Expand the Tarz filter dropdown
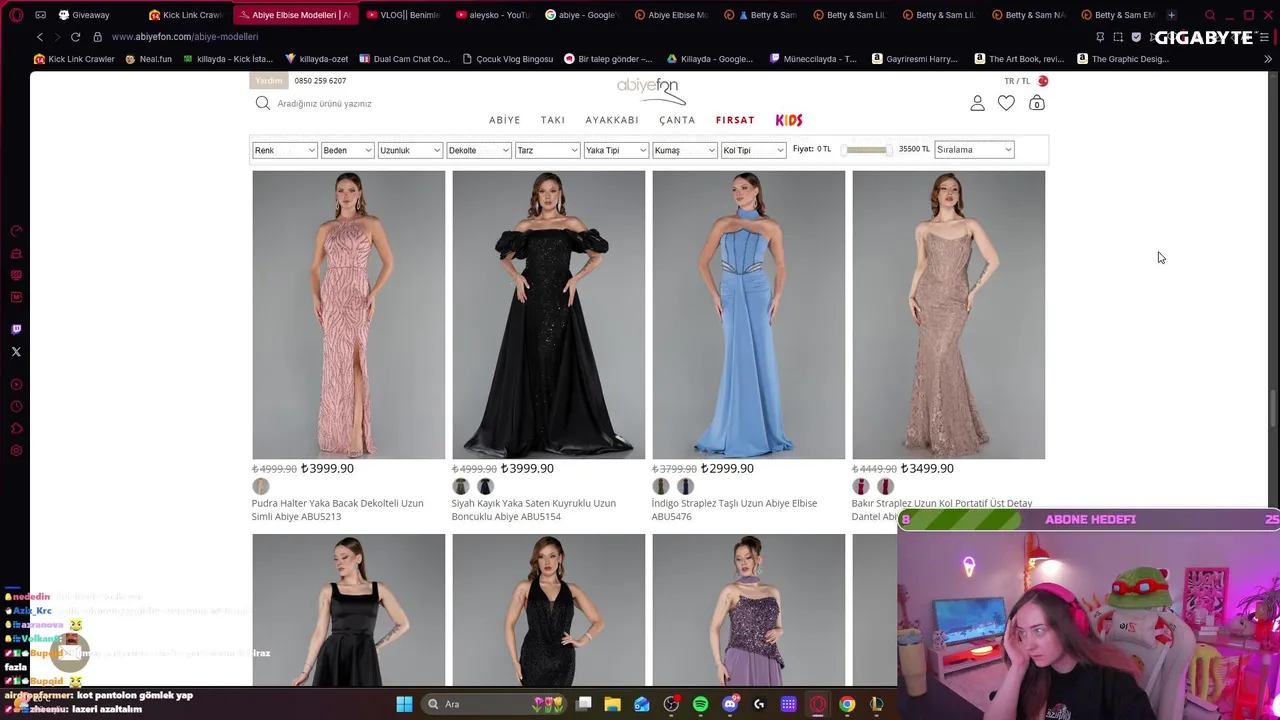 (547, 150)
